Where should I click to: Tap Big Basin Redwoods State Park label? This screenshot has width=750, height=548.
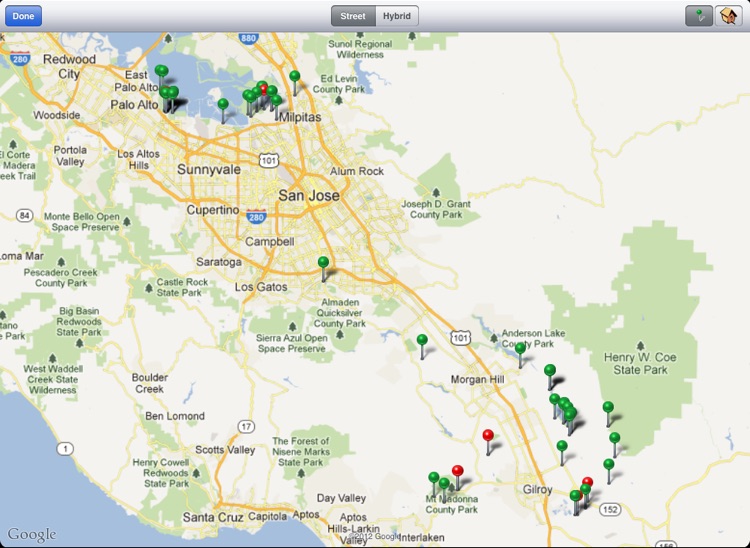[x=79, y=321]
